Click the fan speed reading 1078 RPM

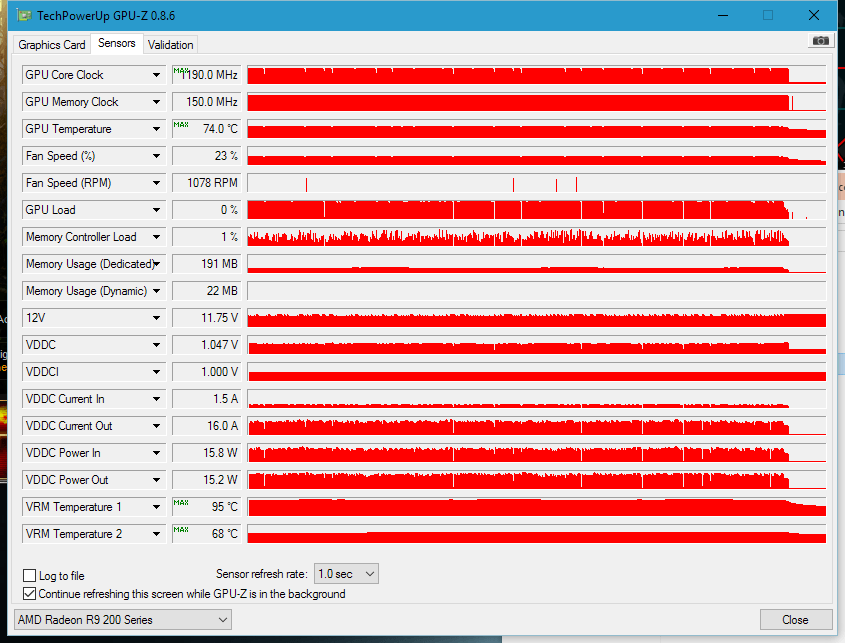[x=206, y=183]
